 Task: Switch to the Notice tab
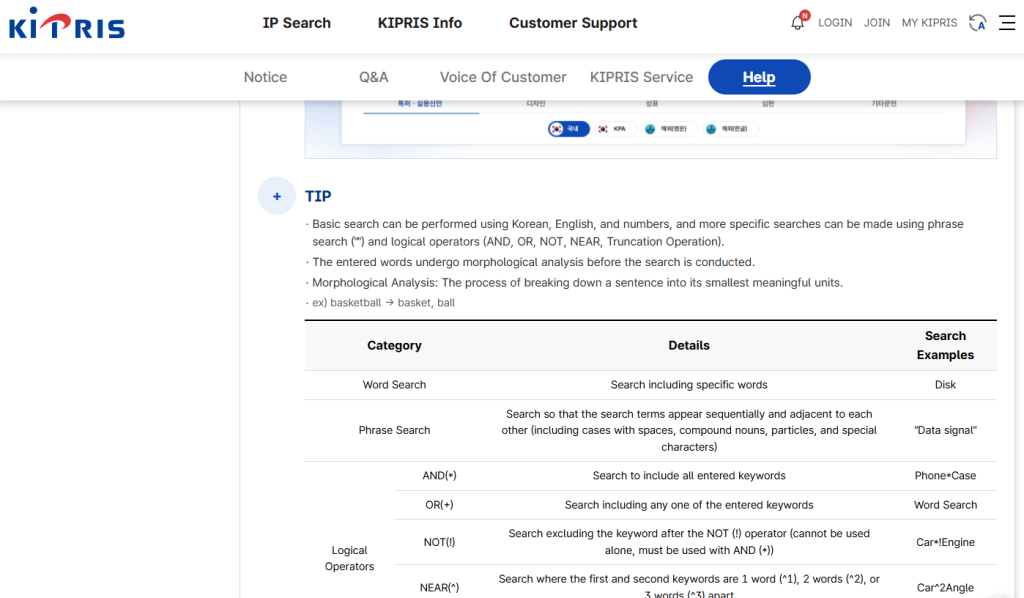(265, 77)
